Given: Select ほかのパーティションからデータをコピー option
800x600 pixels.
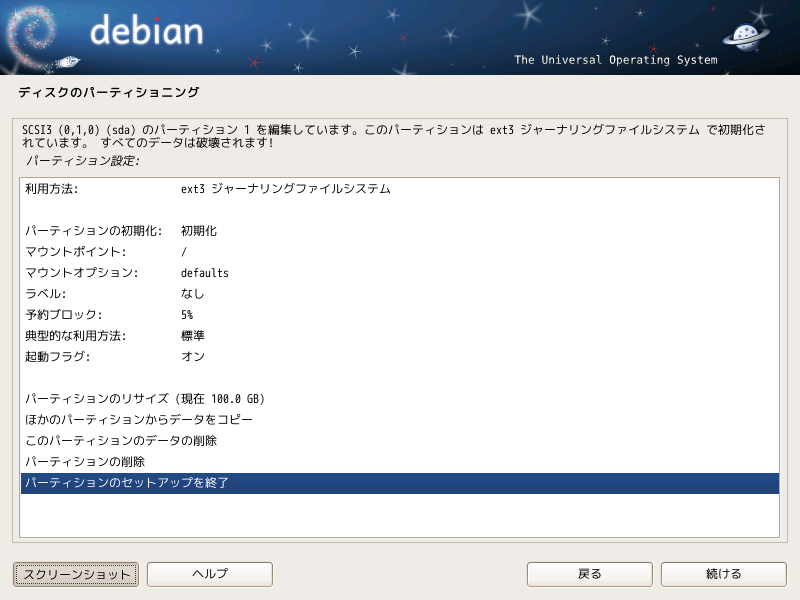Looking at the screenshot, I should [399, 419].
